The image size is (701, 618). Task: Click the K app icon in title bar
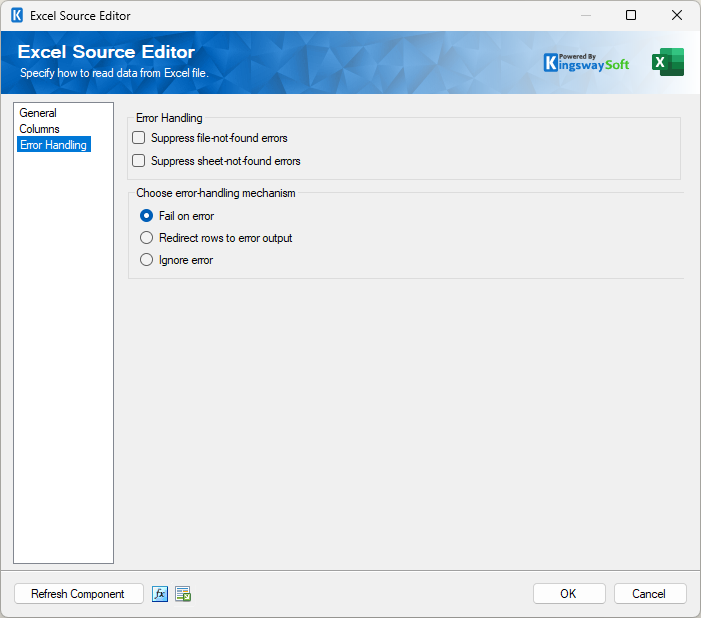(16, 16)
